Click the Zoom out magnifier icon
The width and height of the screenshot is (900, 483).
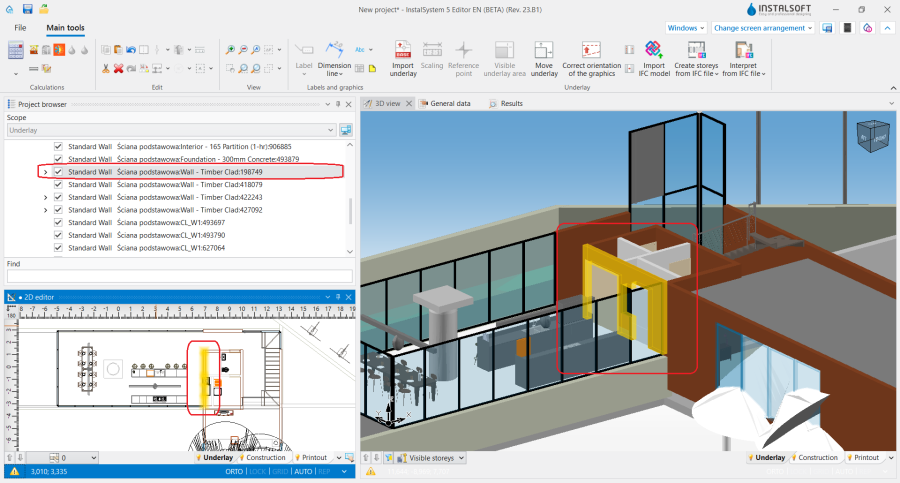[x=243, y=50]
